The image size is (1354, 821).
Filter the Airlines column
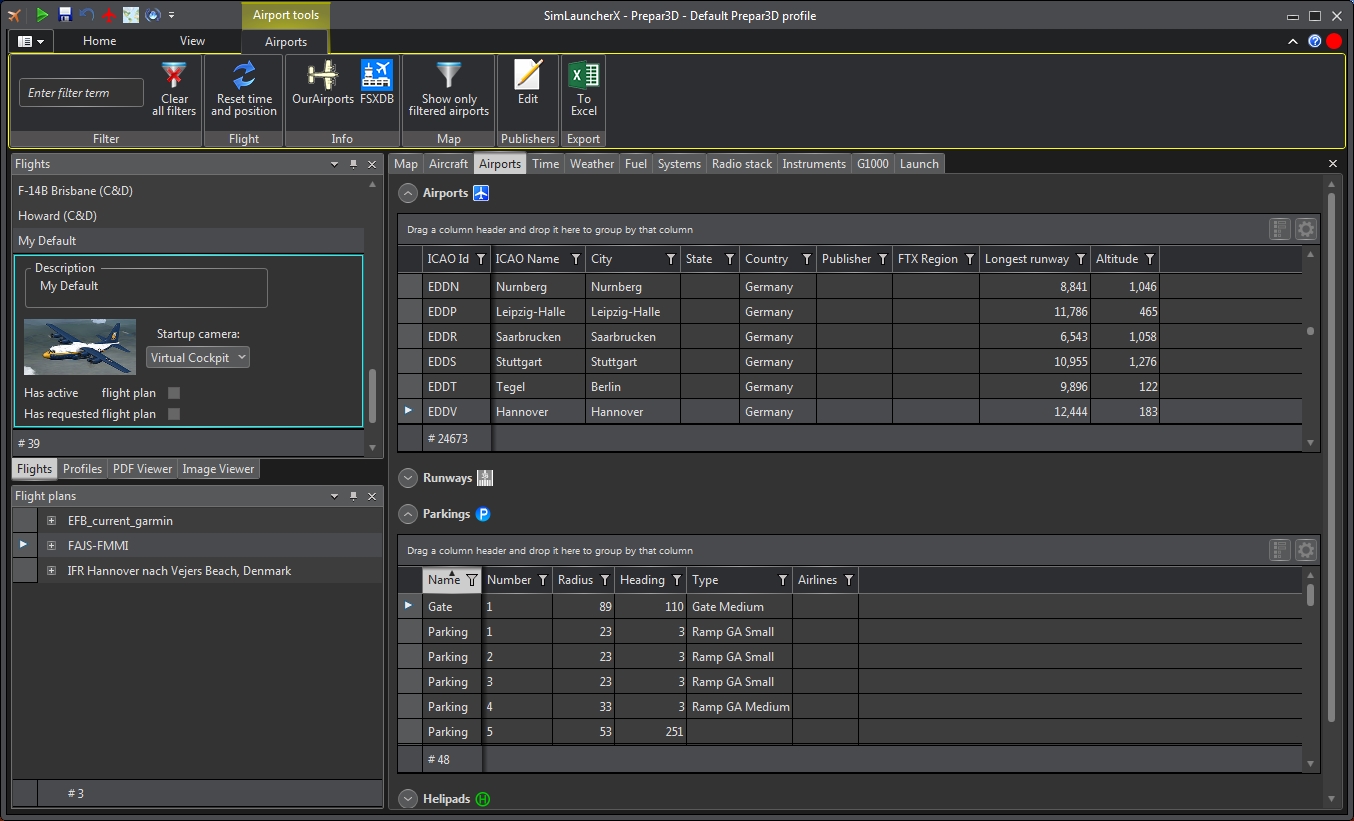(x=849, y=581)
